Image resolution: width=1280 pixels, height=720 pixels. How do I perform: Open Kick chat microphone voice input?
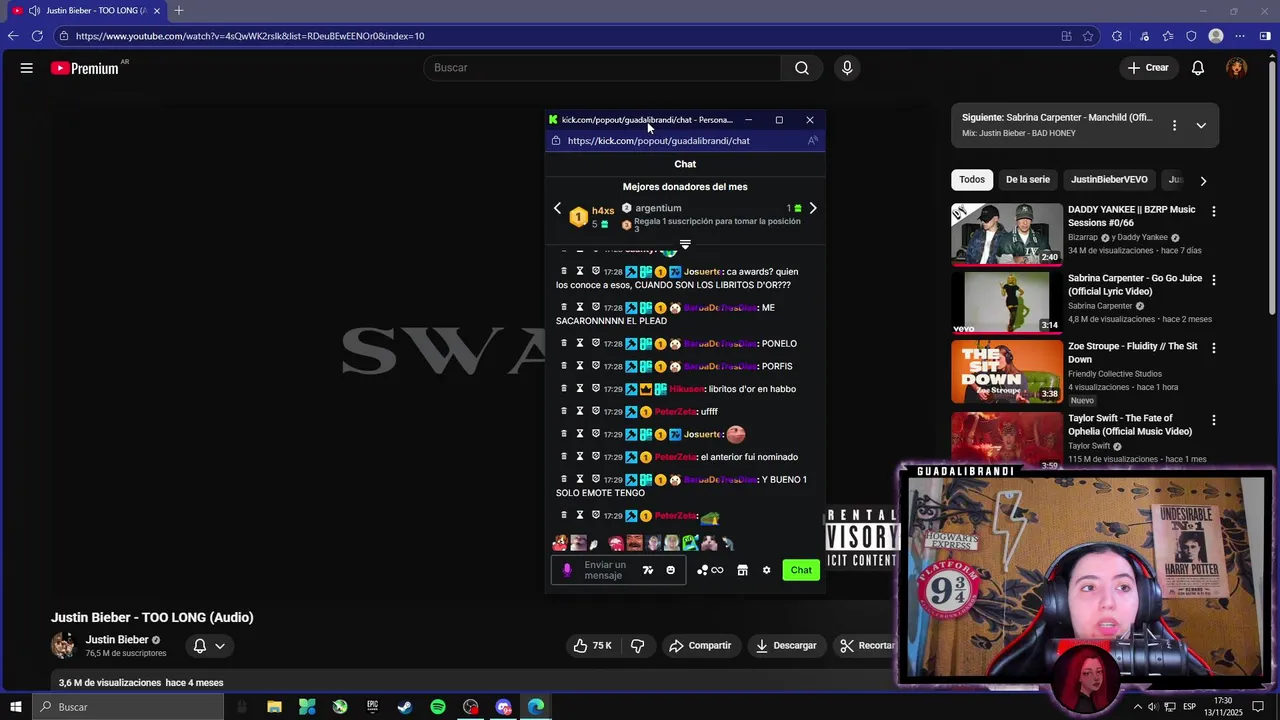567,570
